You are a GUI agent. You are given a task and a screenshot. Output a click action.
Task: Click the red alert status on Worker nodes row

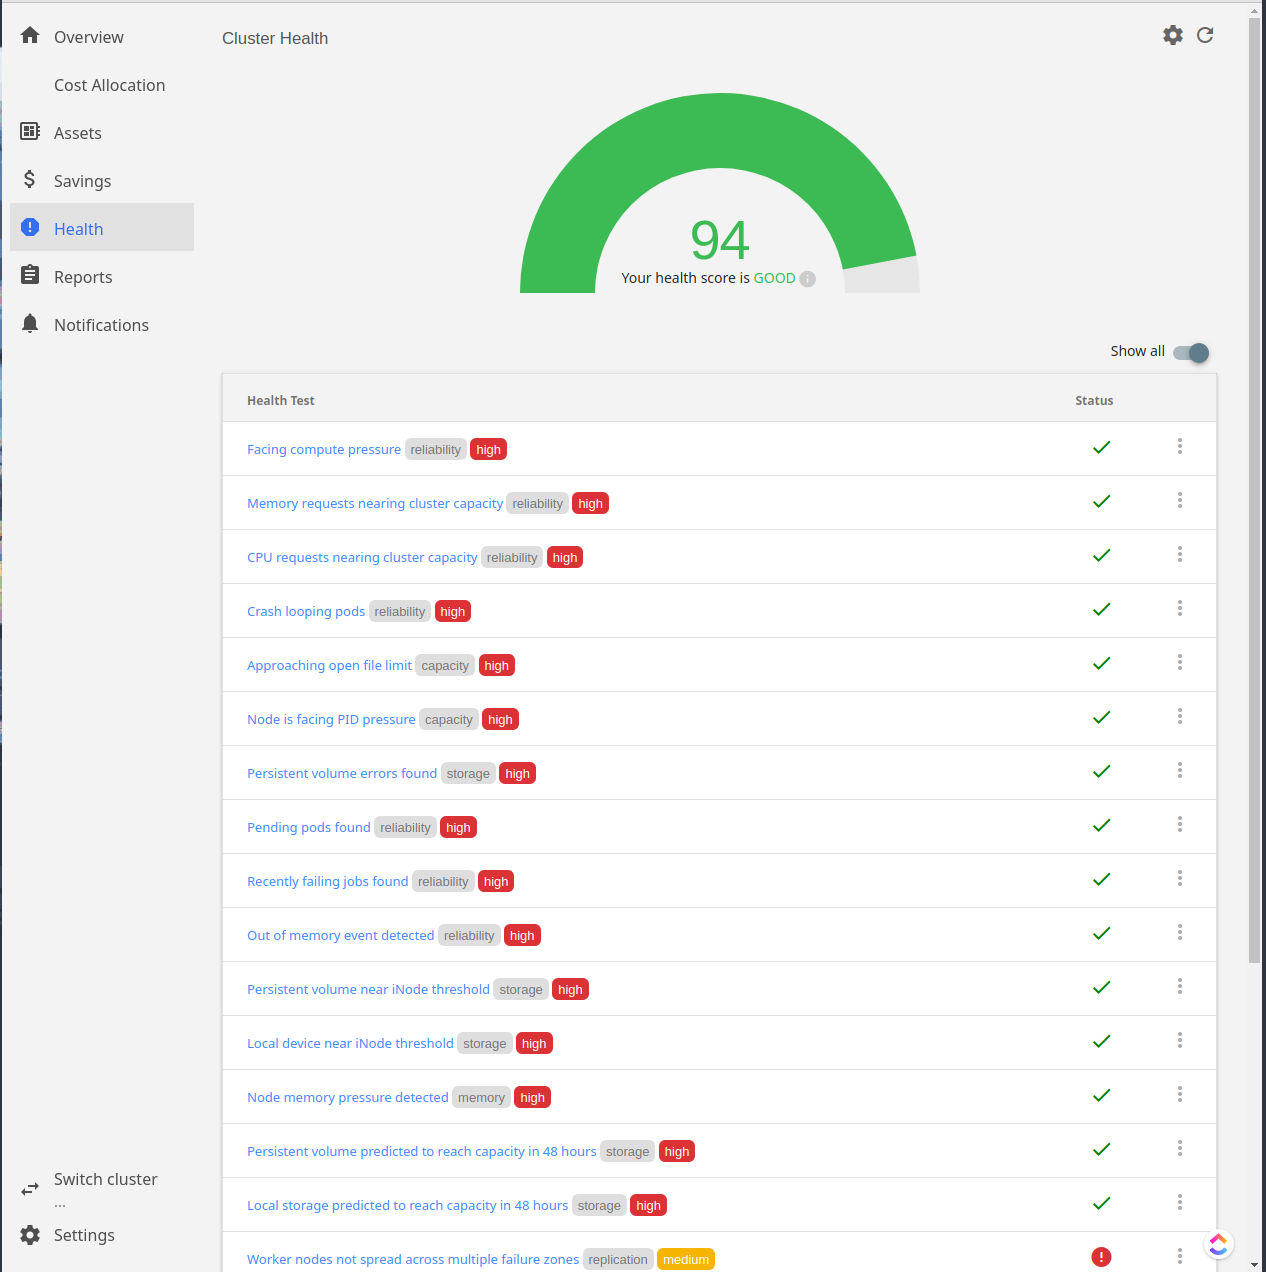[1101, 1256]
